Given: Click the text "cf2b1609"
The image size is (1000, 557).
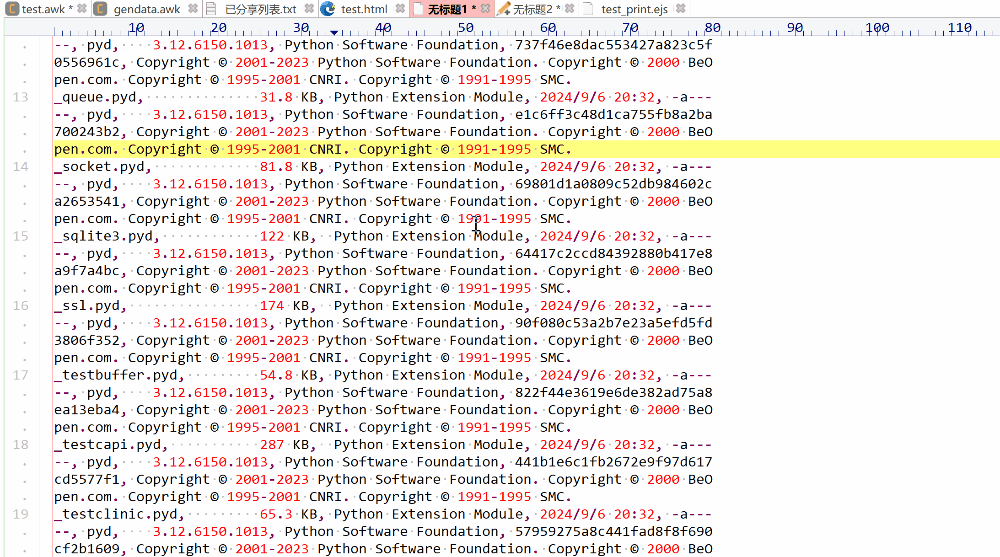Looking at the screenshot, I should [x=87, y=549].
